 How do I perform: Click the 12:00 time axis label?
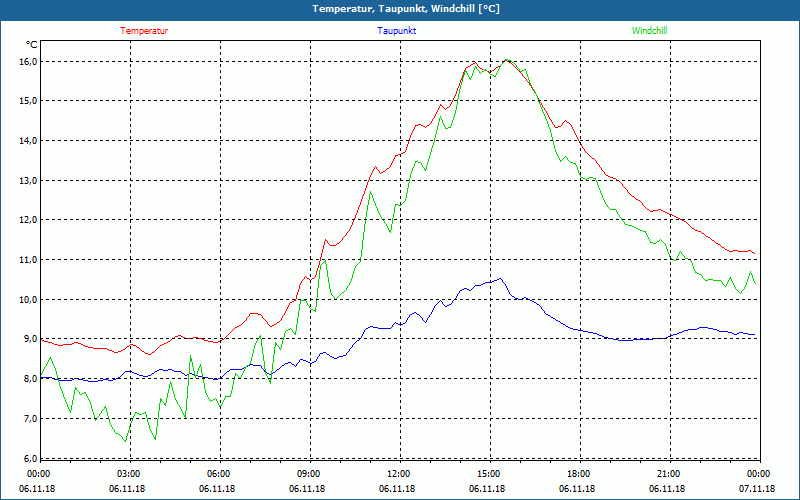coord(399,474)
